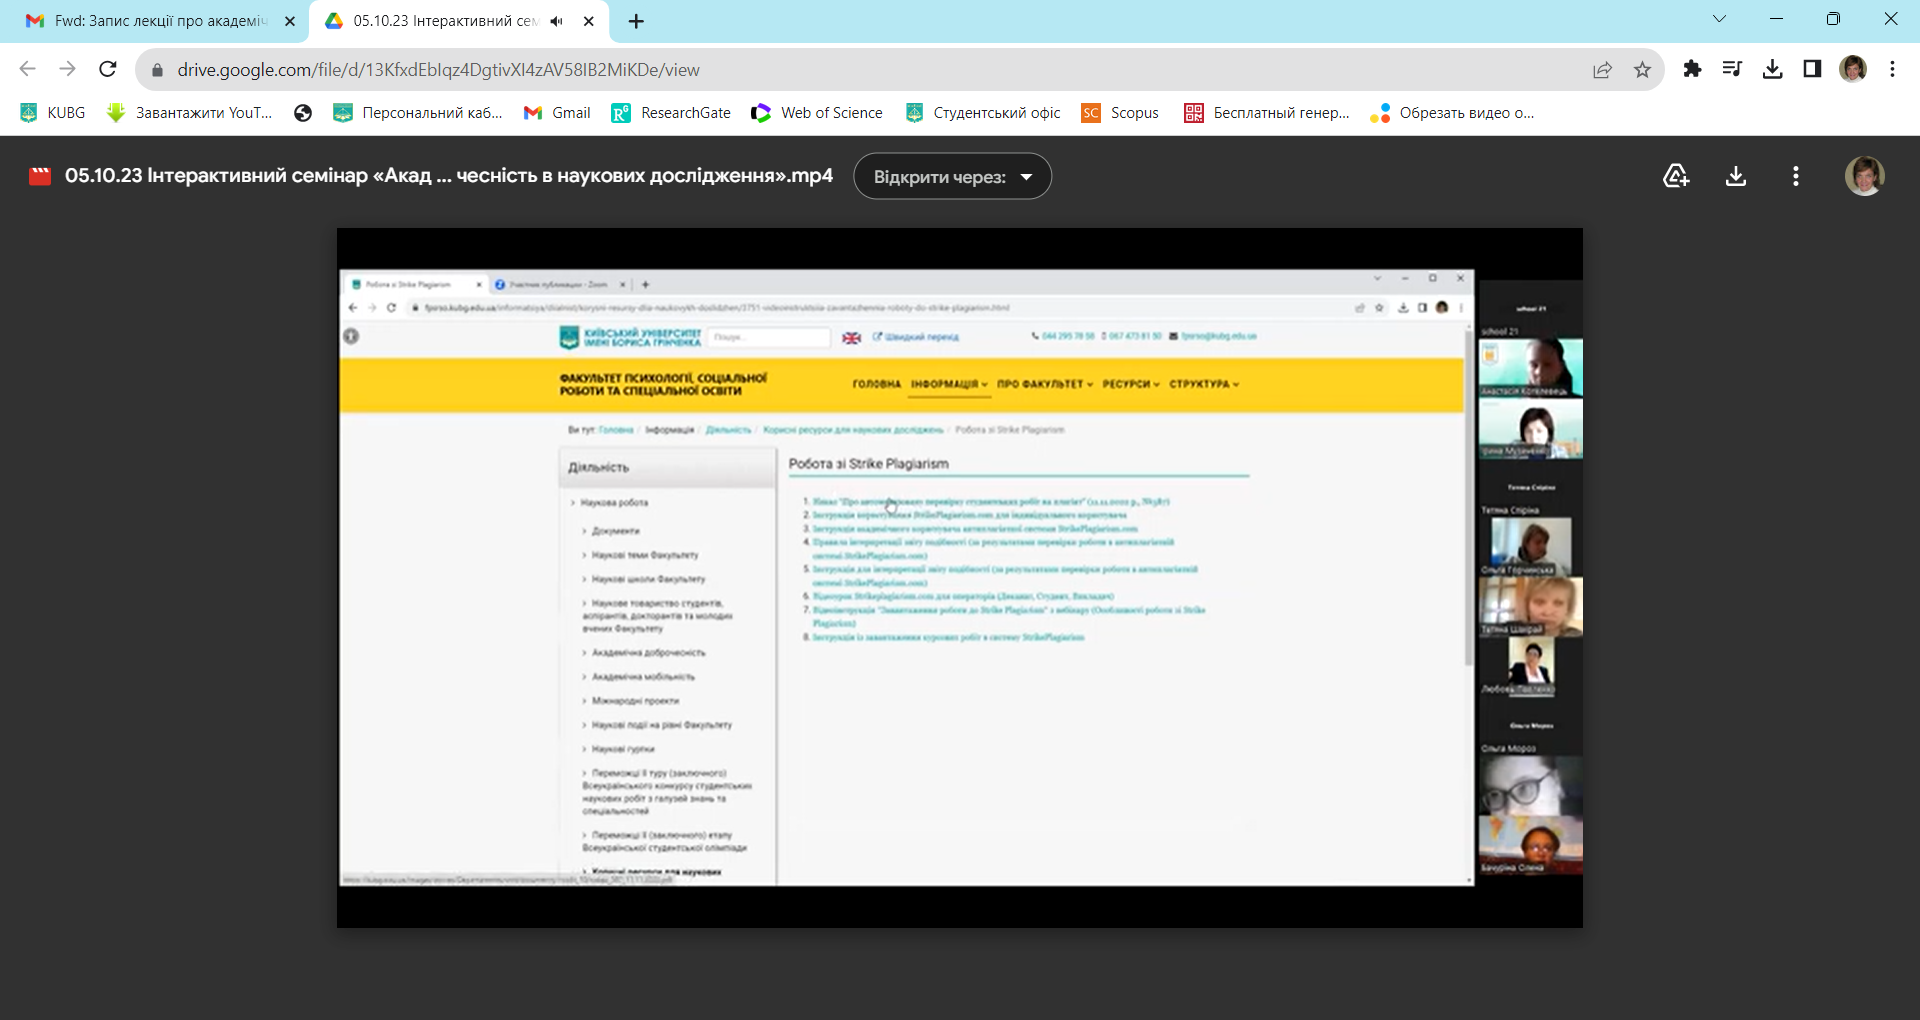Click the video preview to play
Screen dimensions: 1920x1020
(959, 577)
